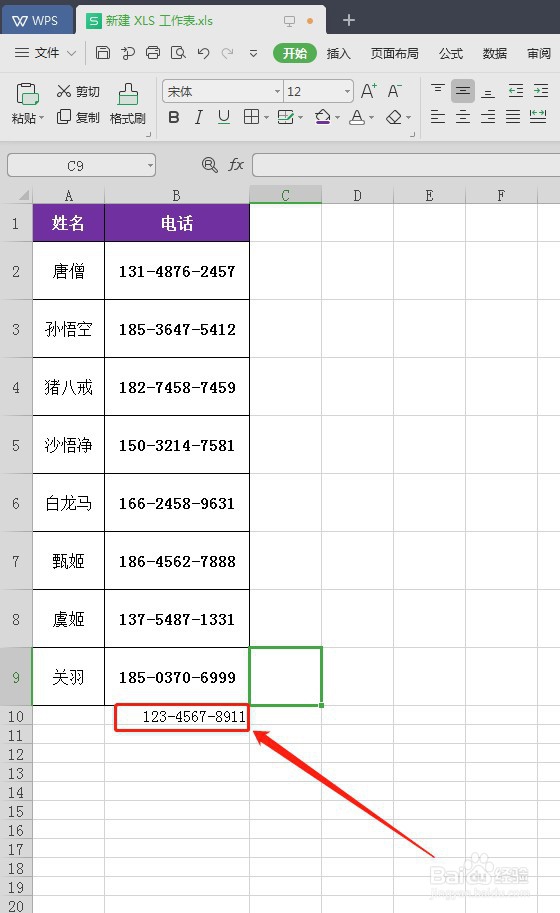This screenshot has width=560, height=913.
Task: Click the Undo arrow
Action: coord(203,53)
